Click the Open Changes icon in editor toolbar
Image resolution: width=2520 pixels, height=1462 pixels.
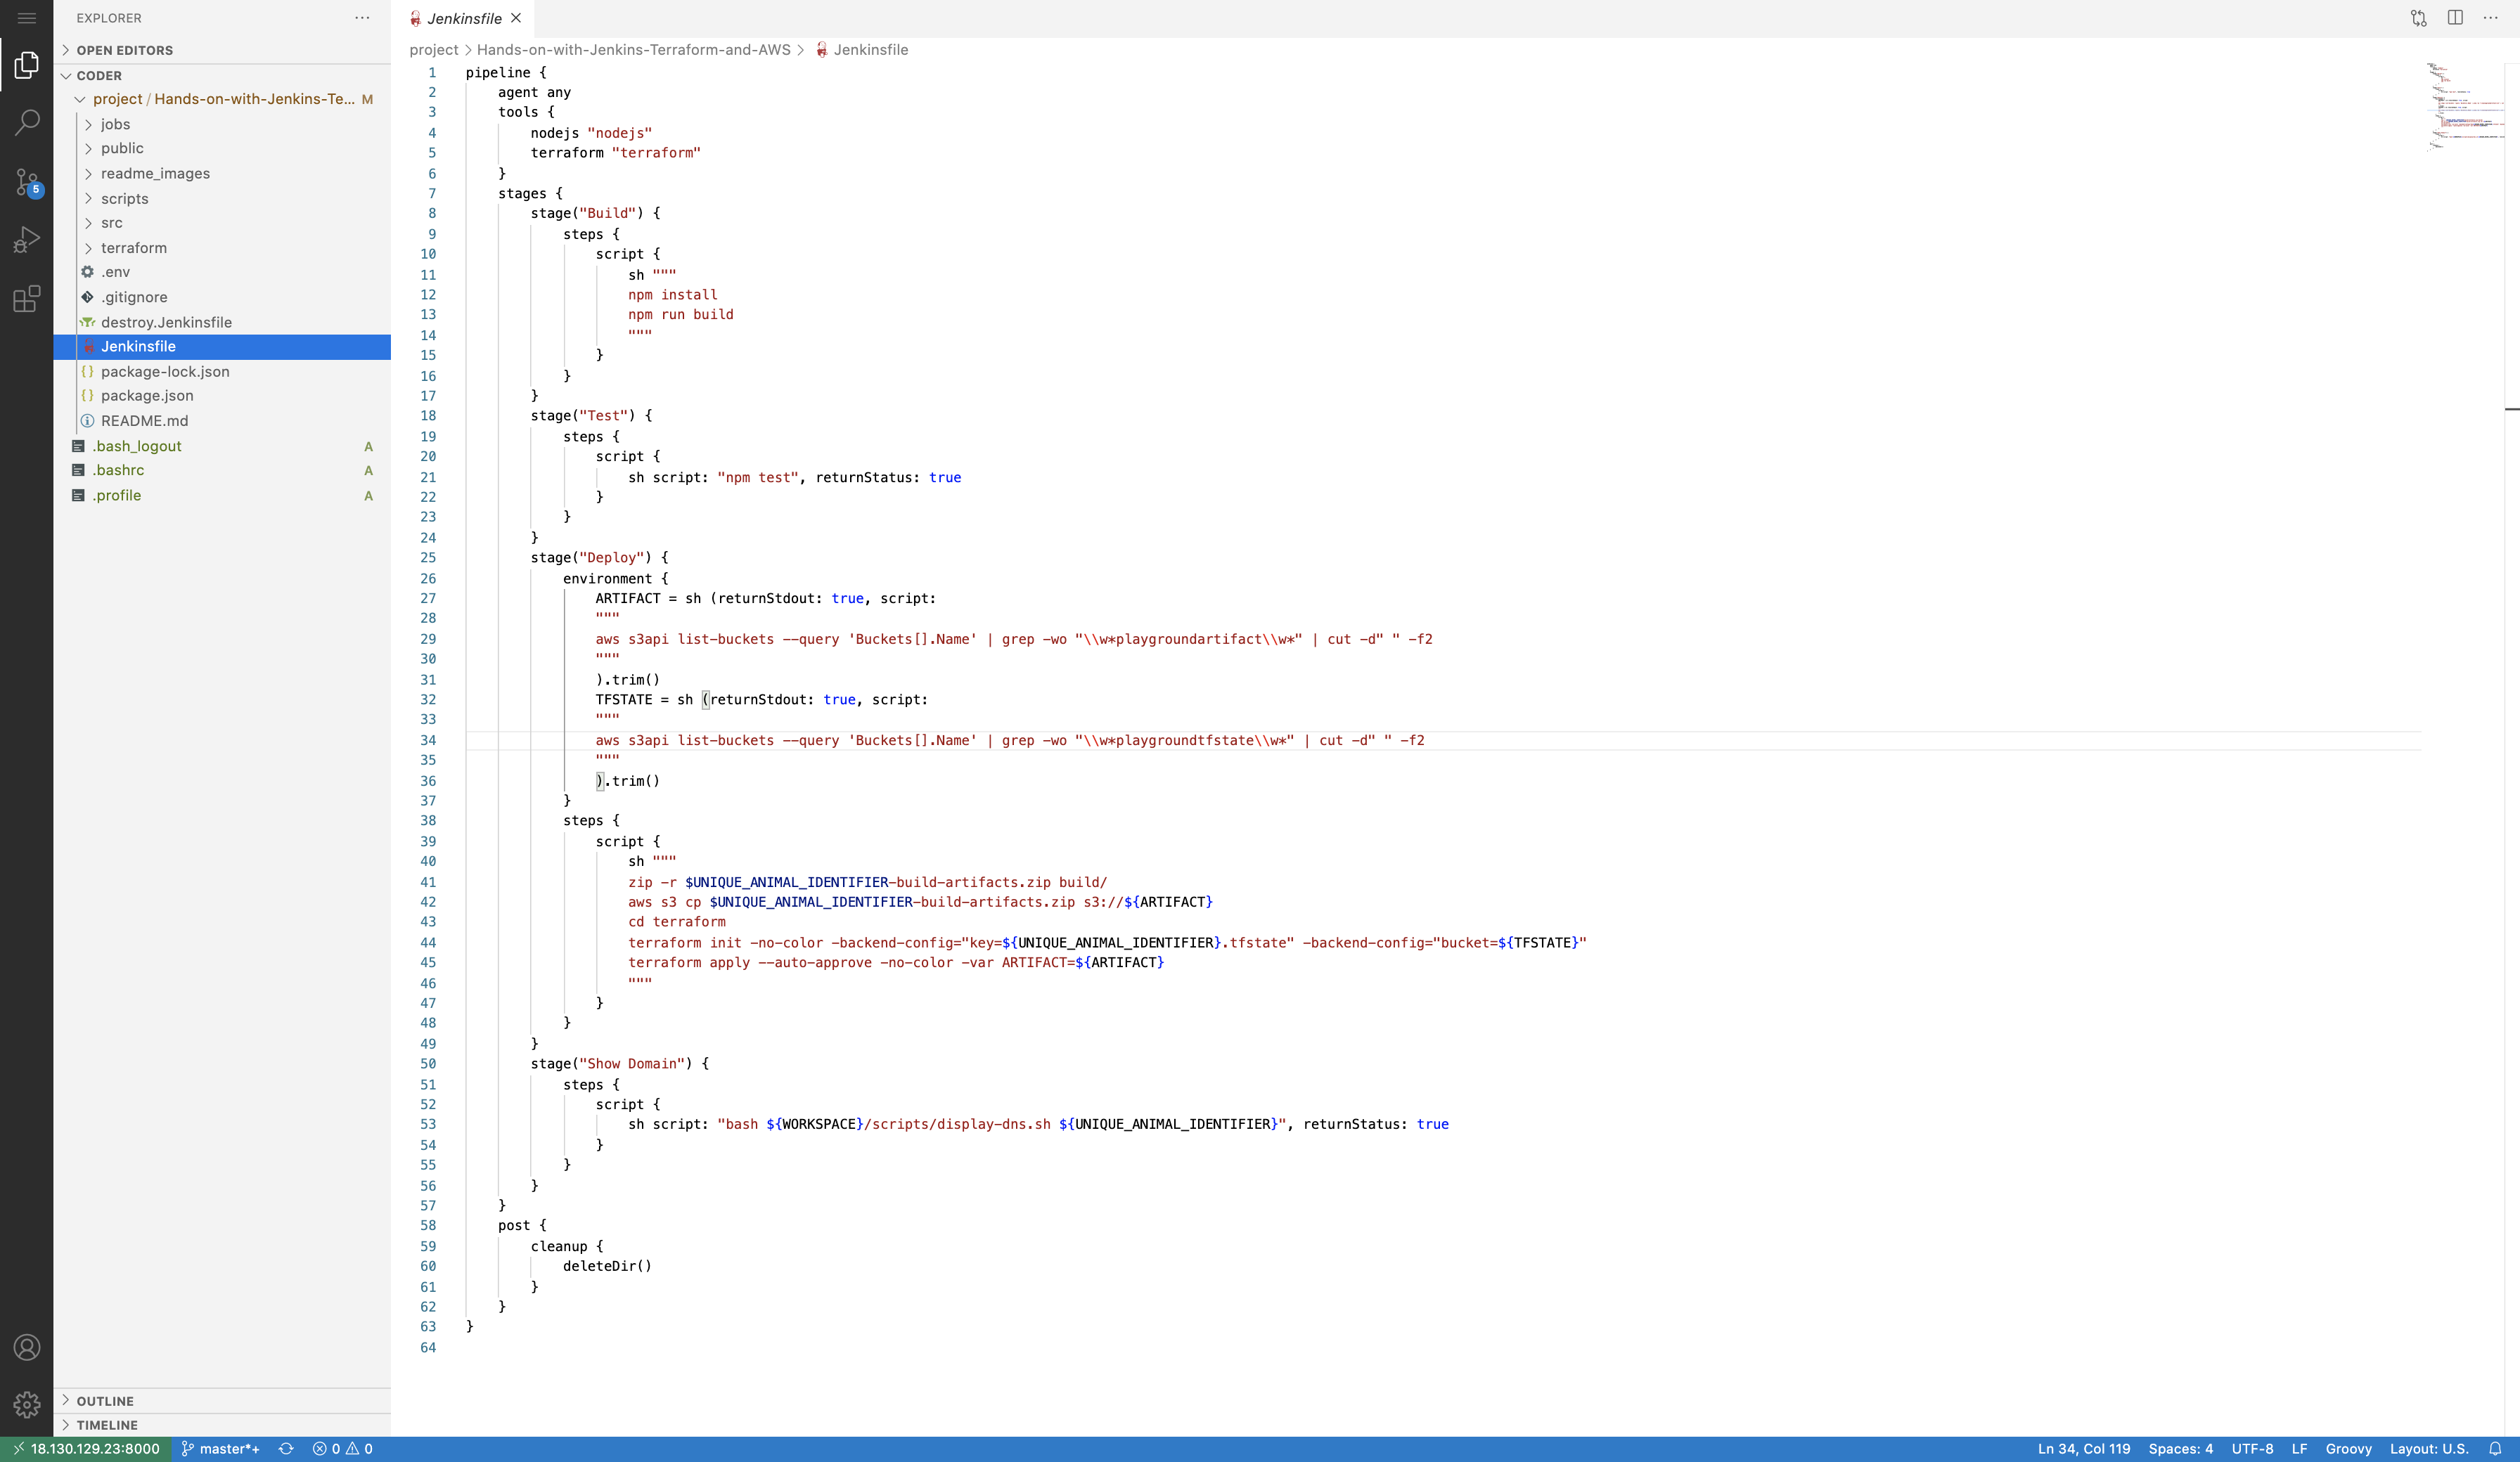[2418, 18]
